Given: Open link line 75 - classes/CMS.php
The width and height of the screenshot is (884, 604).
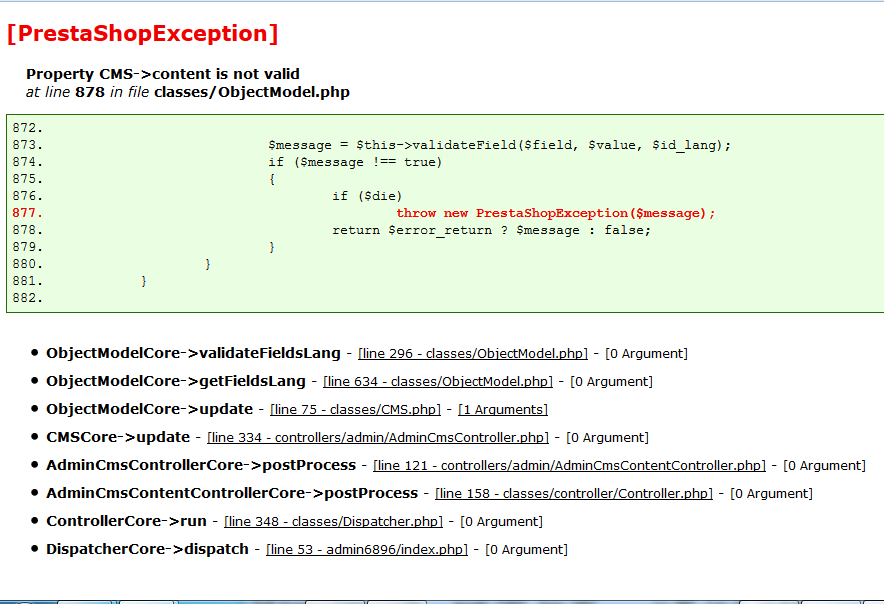Looking at the screenshot, I should tap(355, 409).
